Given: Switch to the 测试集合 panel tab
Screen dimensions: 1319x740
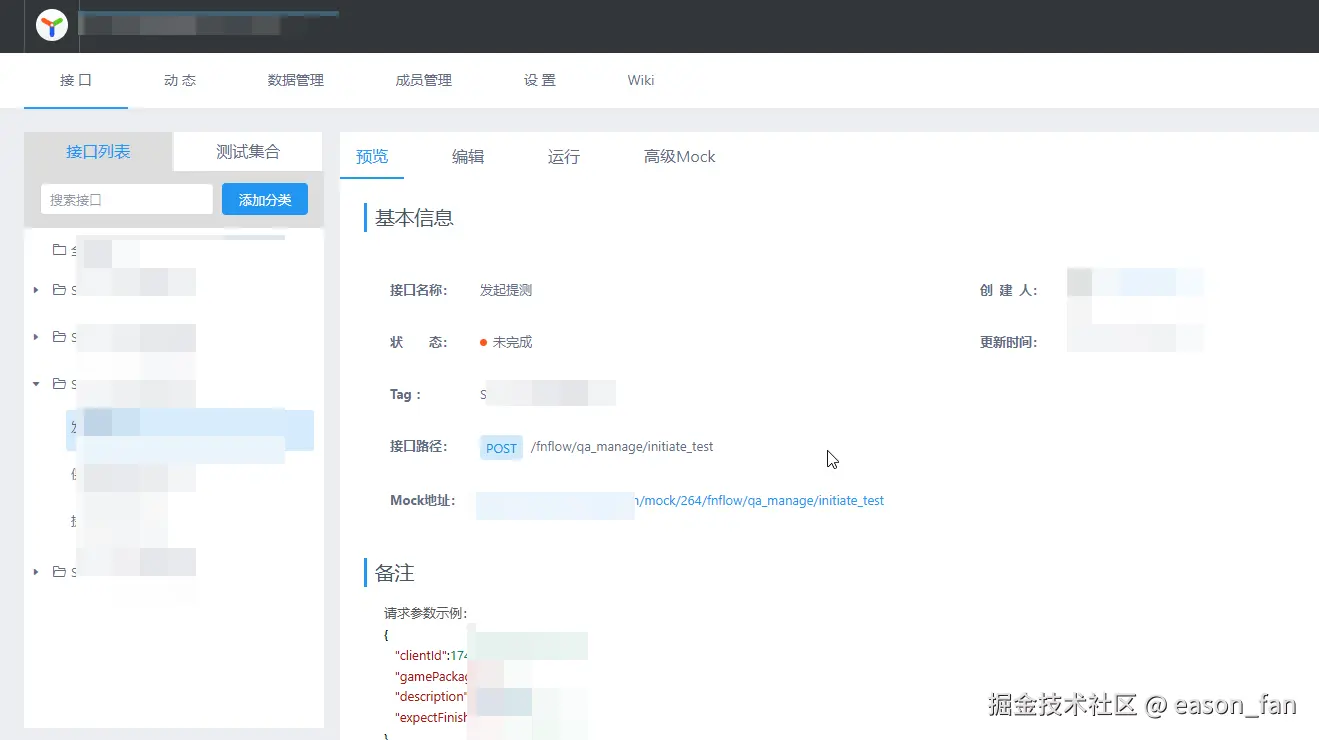Looking at the screenshot, I should click(x=248, y=152).
